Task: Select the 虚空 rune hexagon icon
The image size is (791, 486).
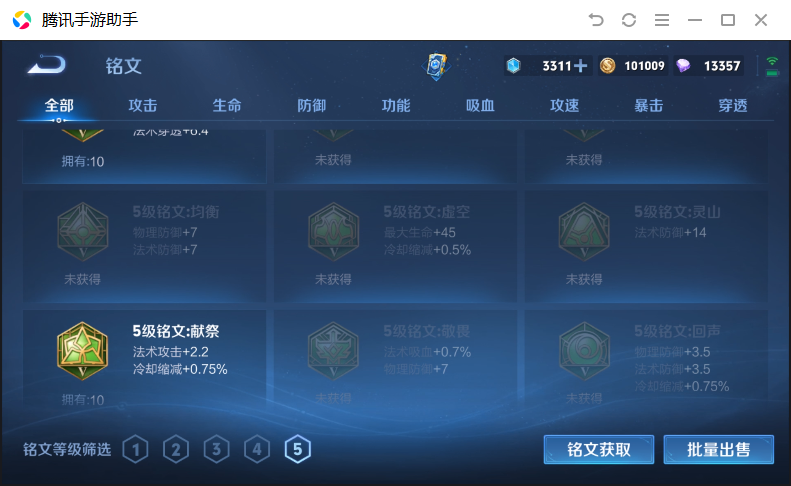Action: (x=333, y=232)
